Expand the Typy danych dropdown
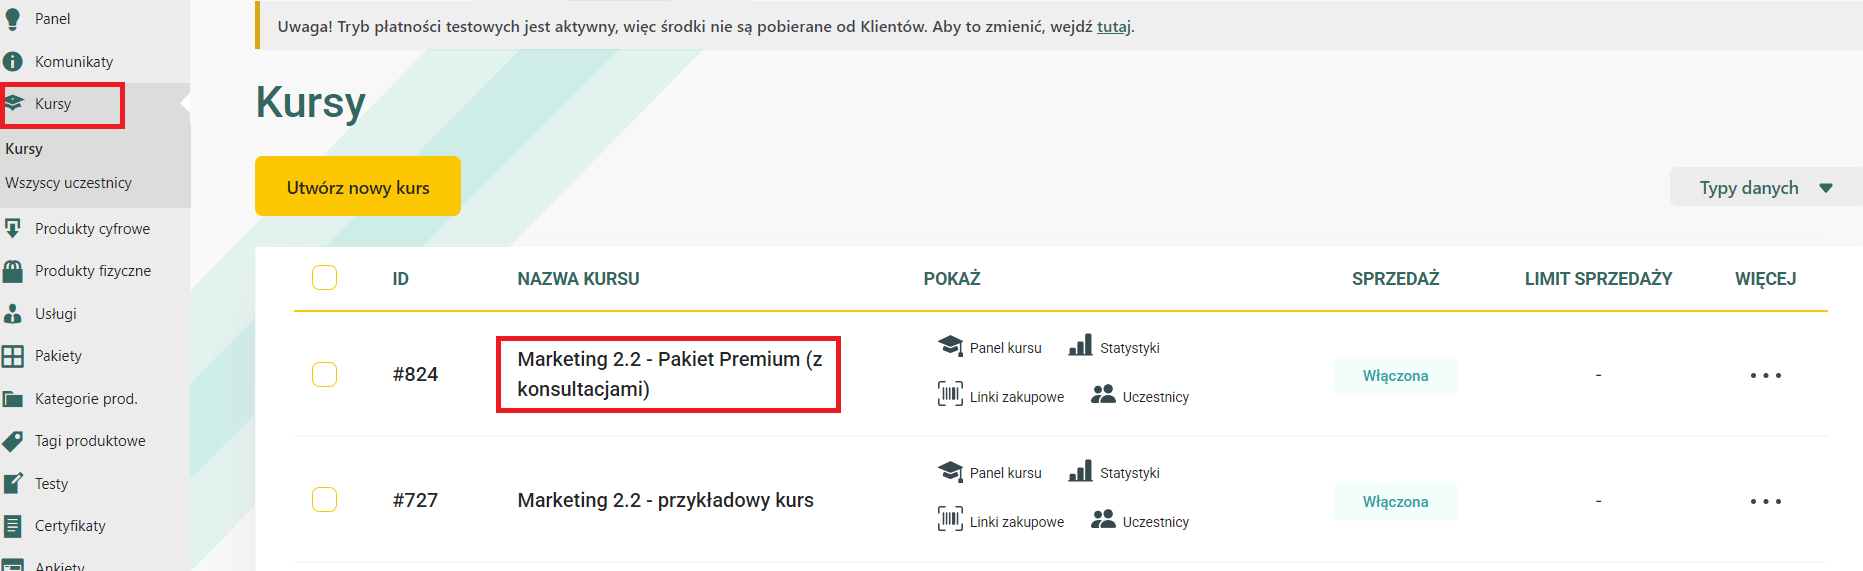 point(1765,188)
